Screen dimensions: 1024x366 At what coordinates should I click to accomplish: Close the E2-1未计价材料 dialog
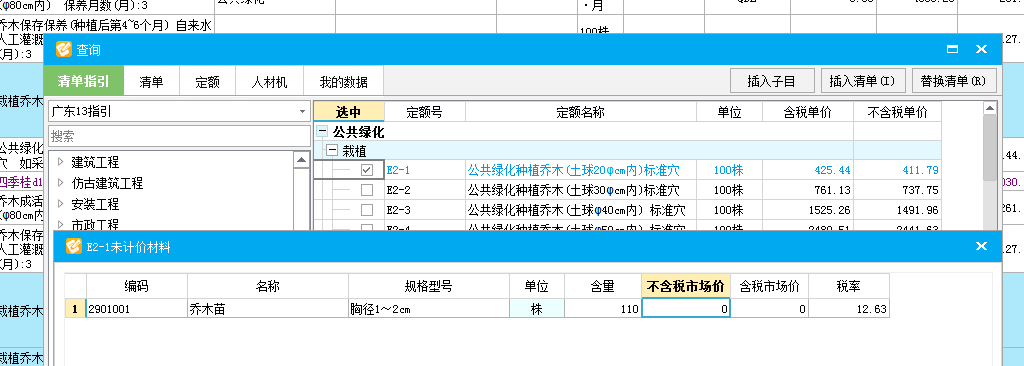pos(981,246)
